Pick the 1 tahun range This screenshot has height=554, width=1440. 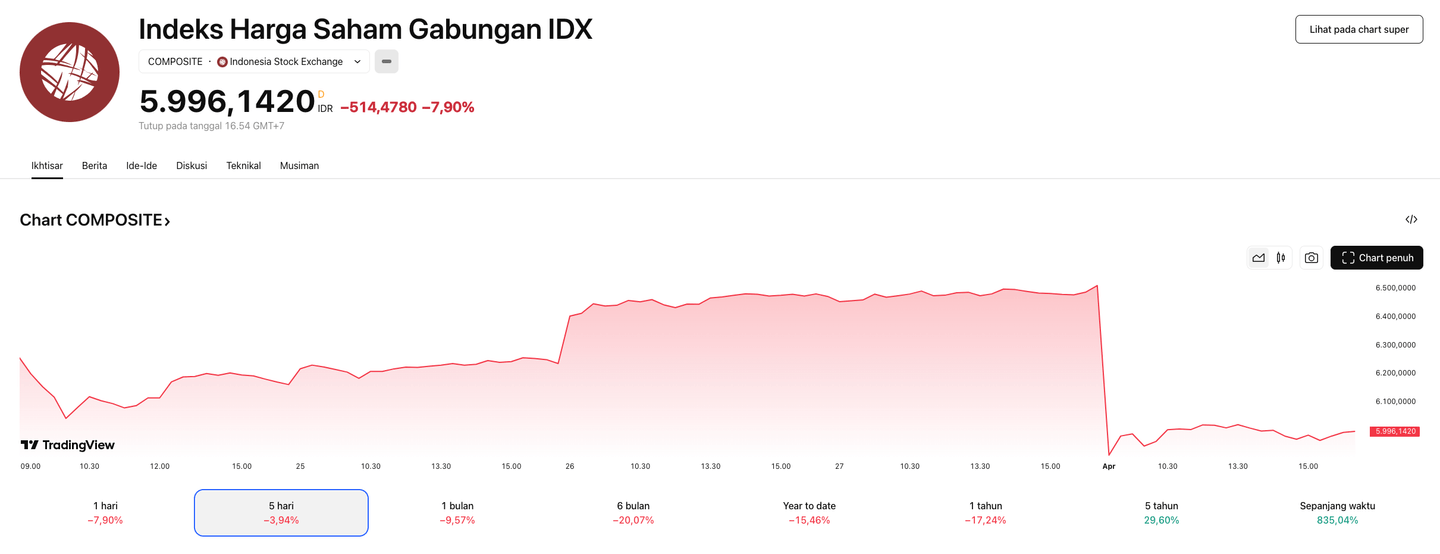click(x=985, y=513)
